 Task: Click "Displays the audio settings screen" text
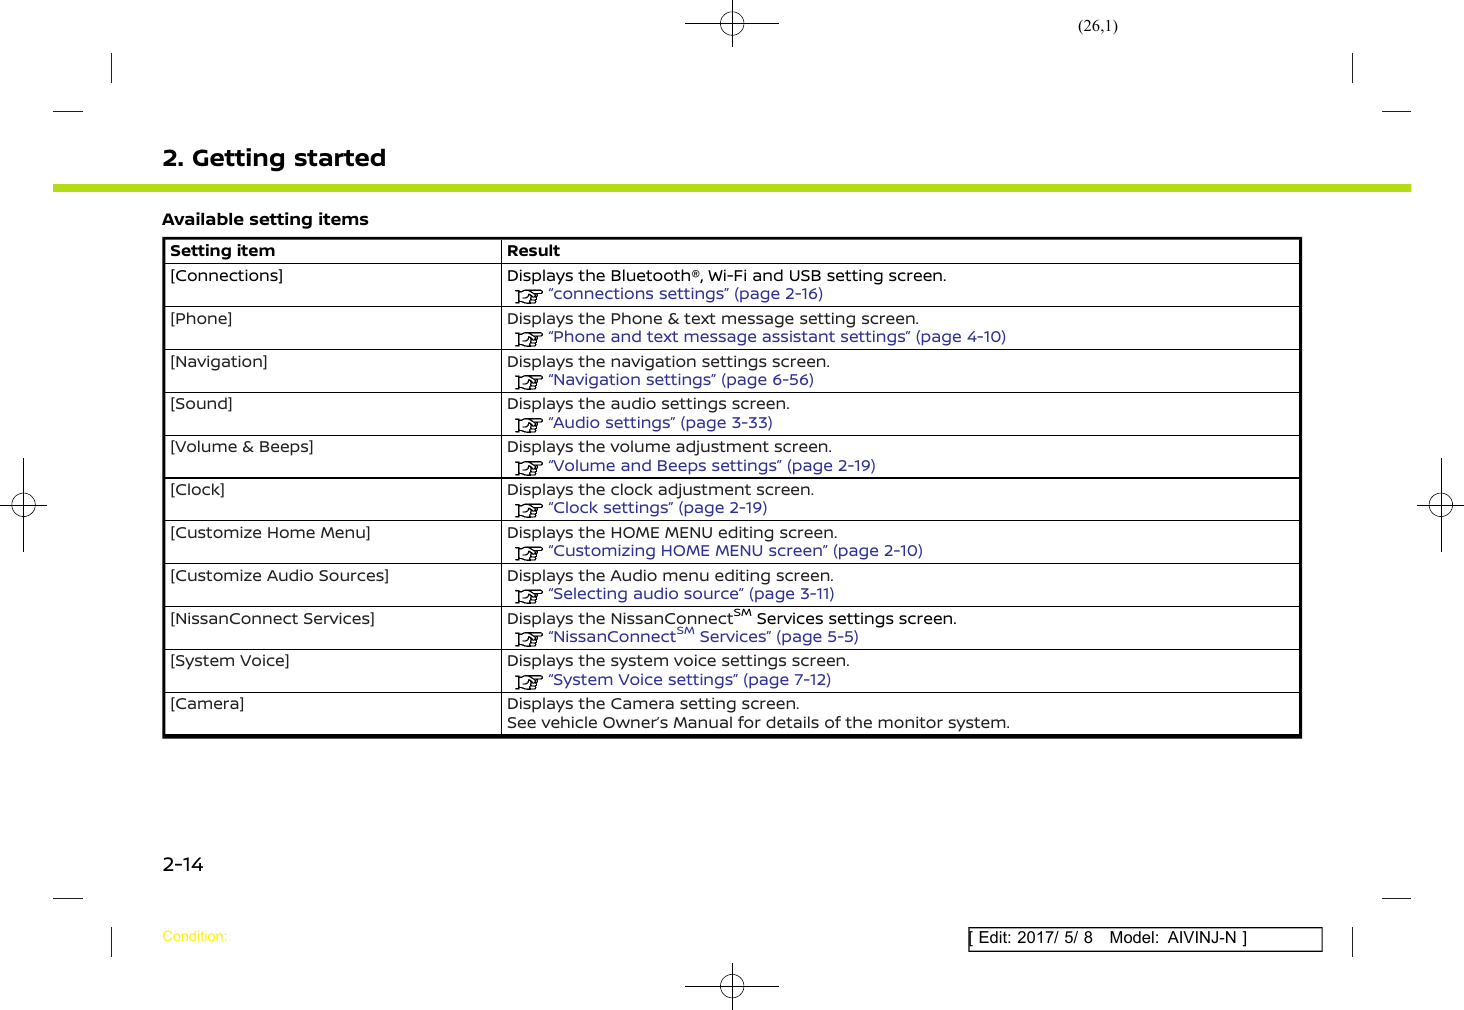[648, 404]
